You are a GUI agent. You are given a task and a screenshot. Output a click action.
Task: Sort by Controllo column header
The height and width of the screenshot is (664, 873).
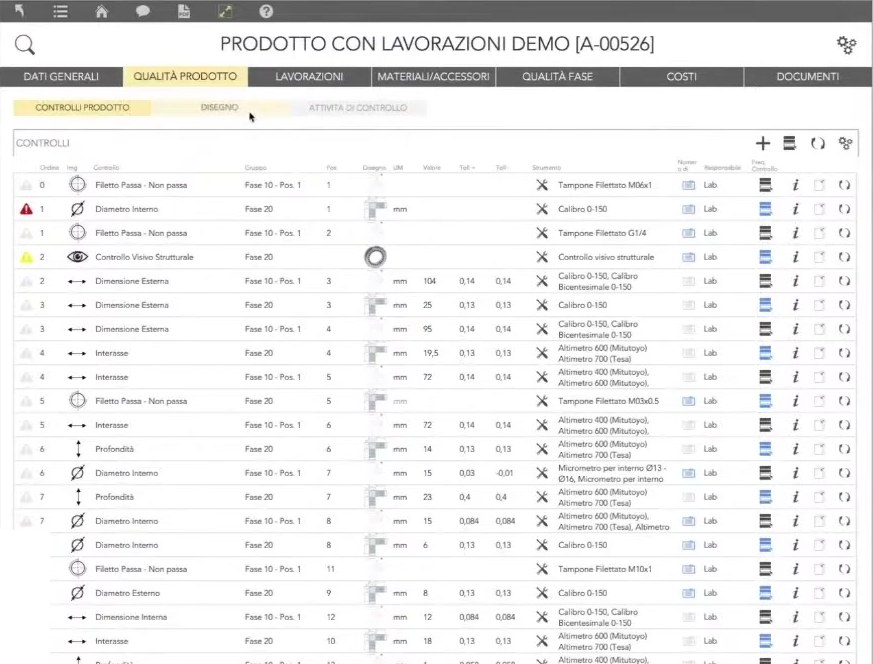106,168
